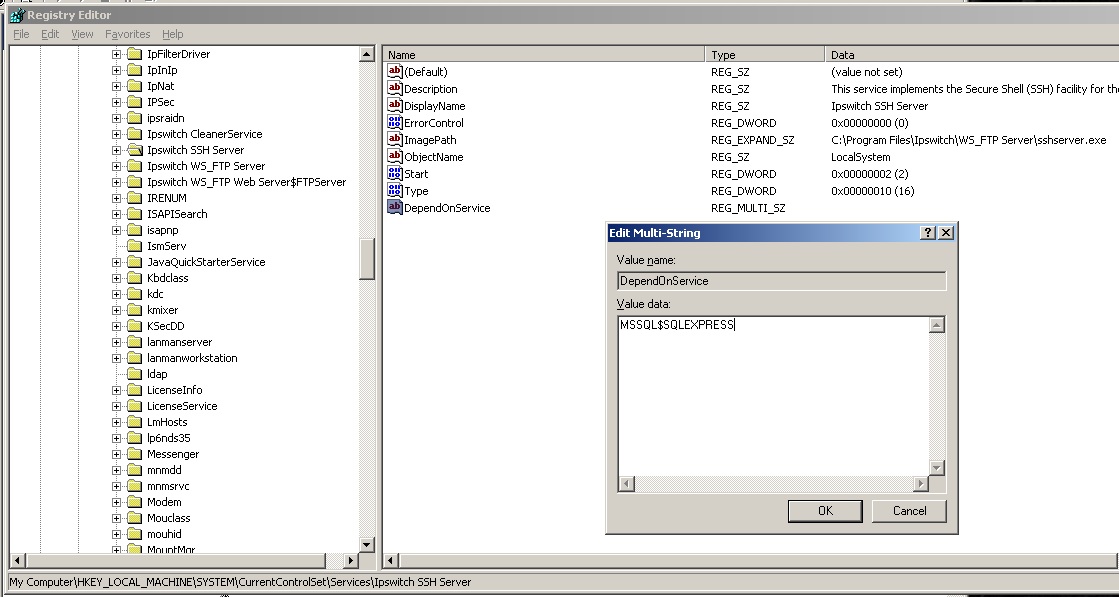The height and width of the screenshot is (597, 1119).
Task: Select the DependOnService value icon
Action: click(395, 208)
